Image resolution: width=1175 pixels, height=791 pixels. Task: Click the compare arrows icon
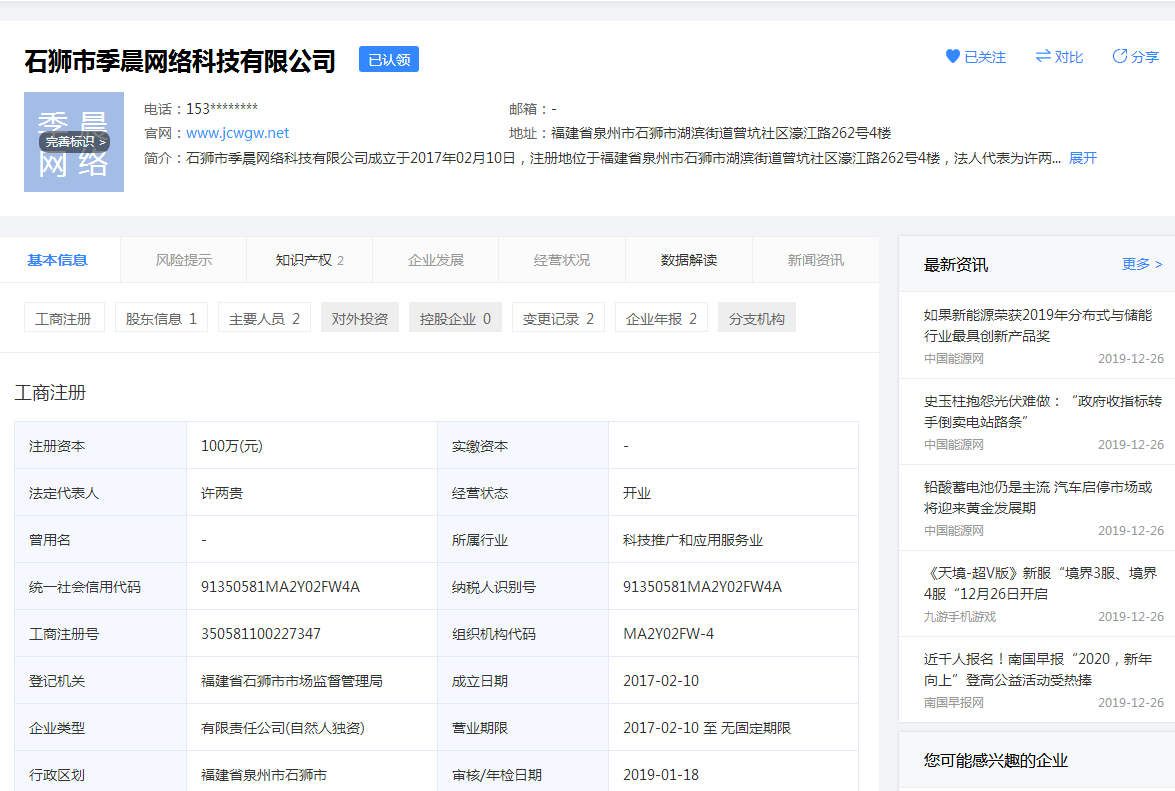(1043, 57)
